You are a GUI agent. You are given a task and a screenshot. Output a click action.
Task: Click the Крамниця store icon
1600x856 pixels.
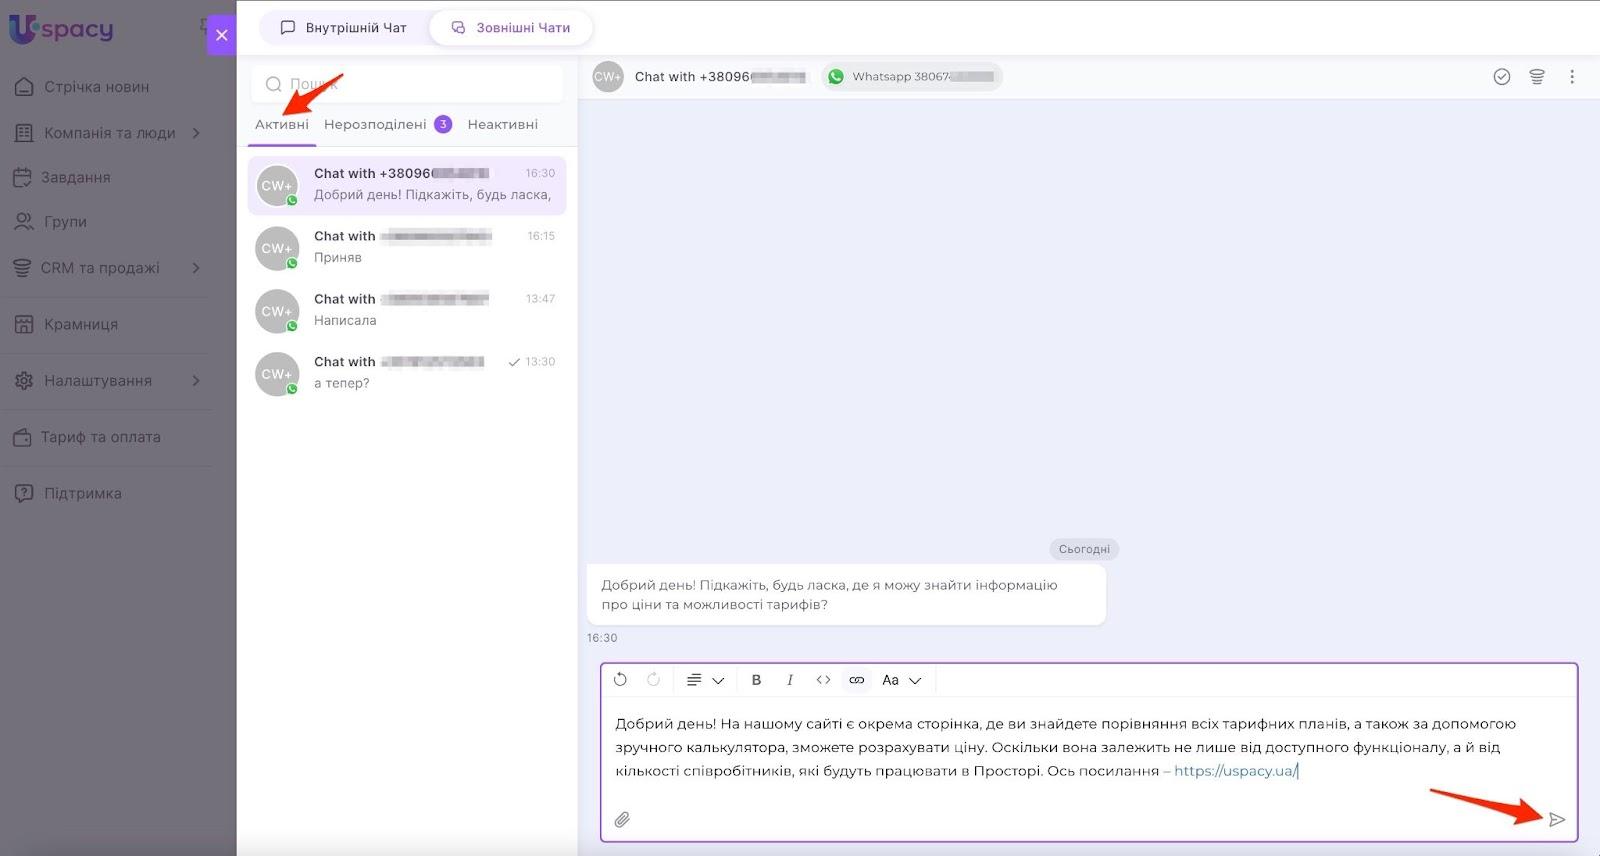(24, 324)
